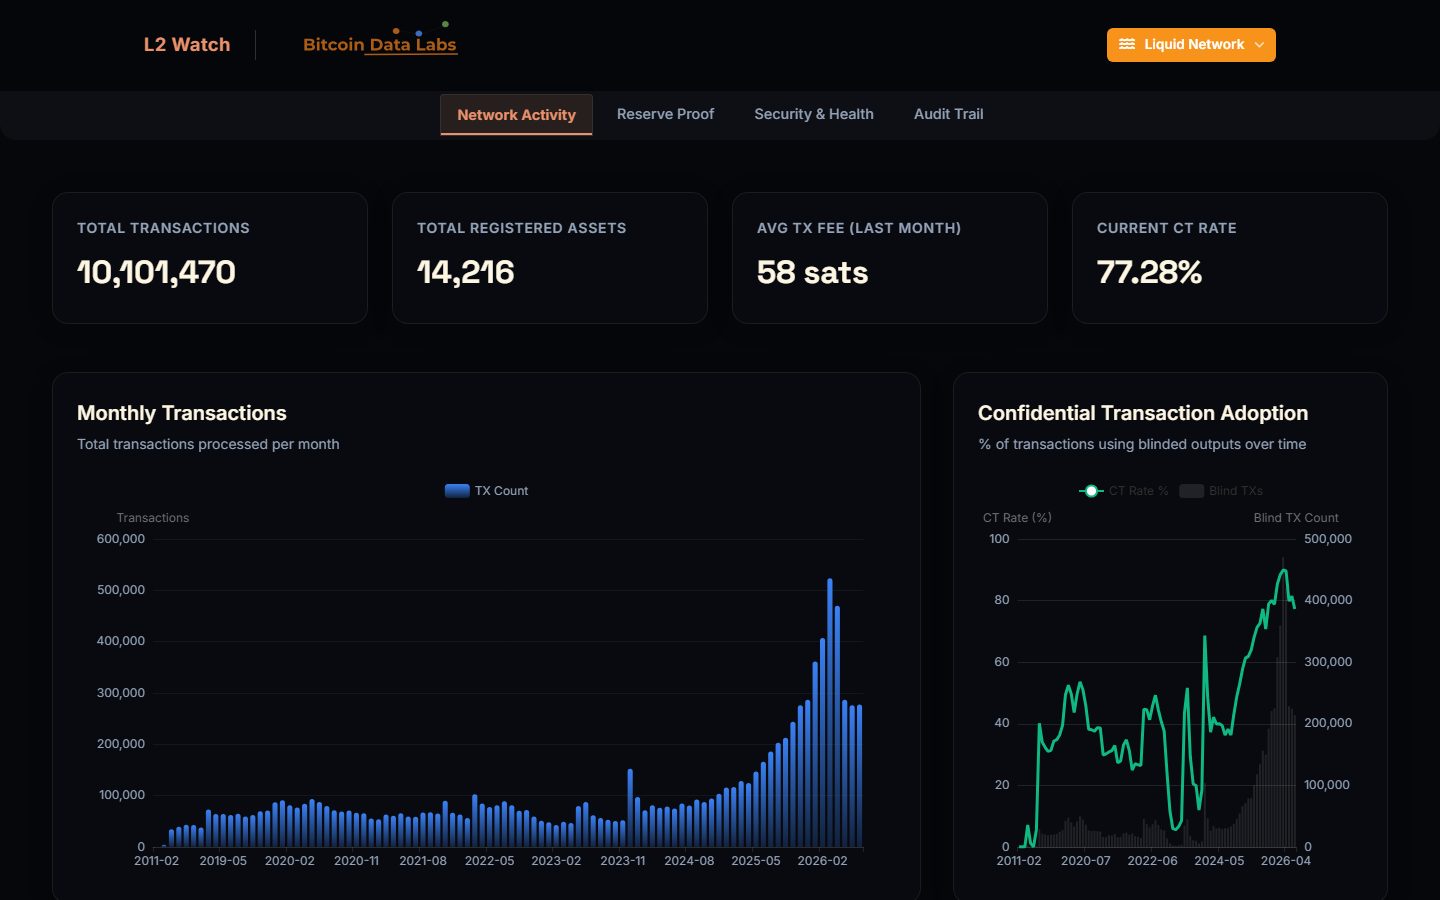Click the 500,000 right-axis label on CT chart
Image resolution: width=1440 pixels, height=900 pixels.
[x=1328, y=539]
